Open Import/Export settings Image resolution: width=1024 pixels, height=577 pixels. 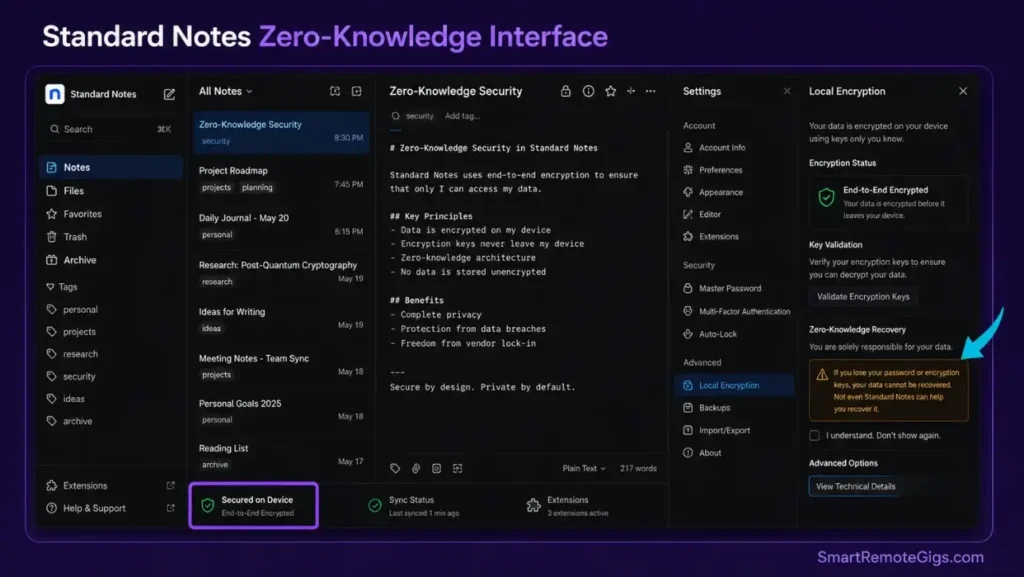(x=716, y=430)
